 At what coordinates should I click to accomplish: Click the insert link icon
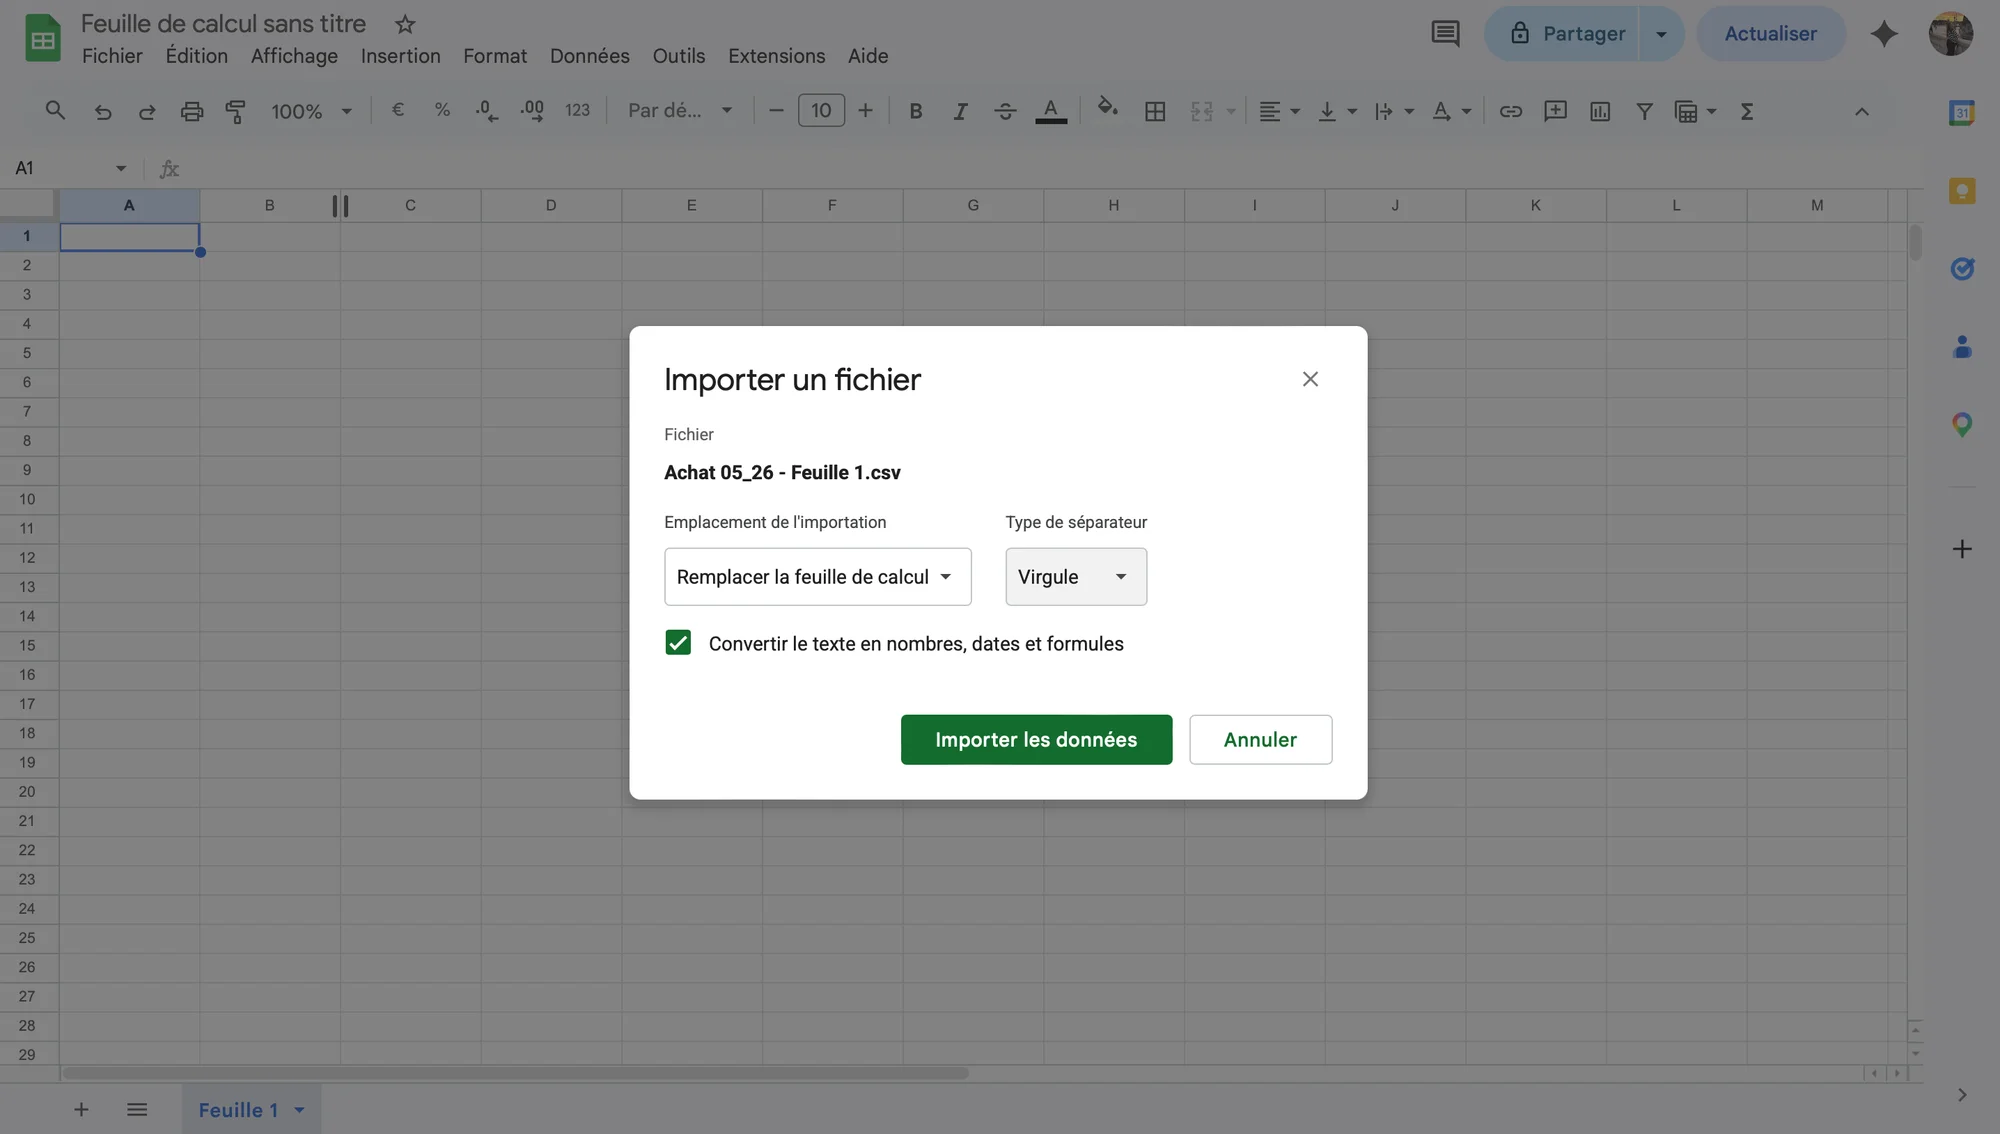(1510, 111)
